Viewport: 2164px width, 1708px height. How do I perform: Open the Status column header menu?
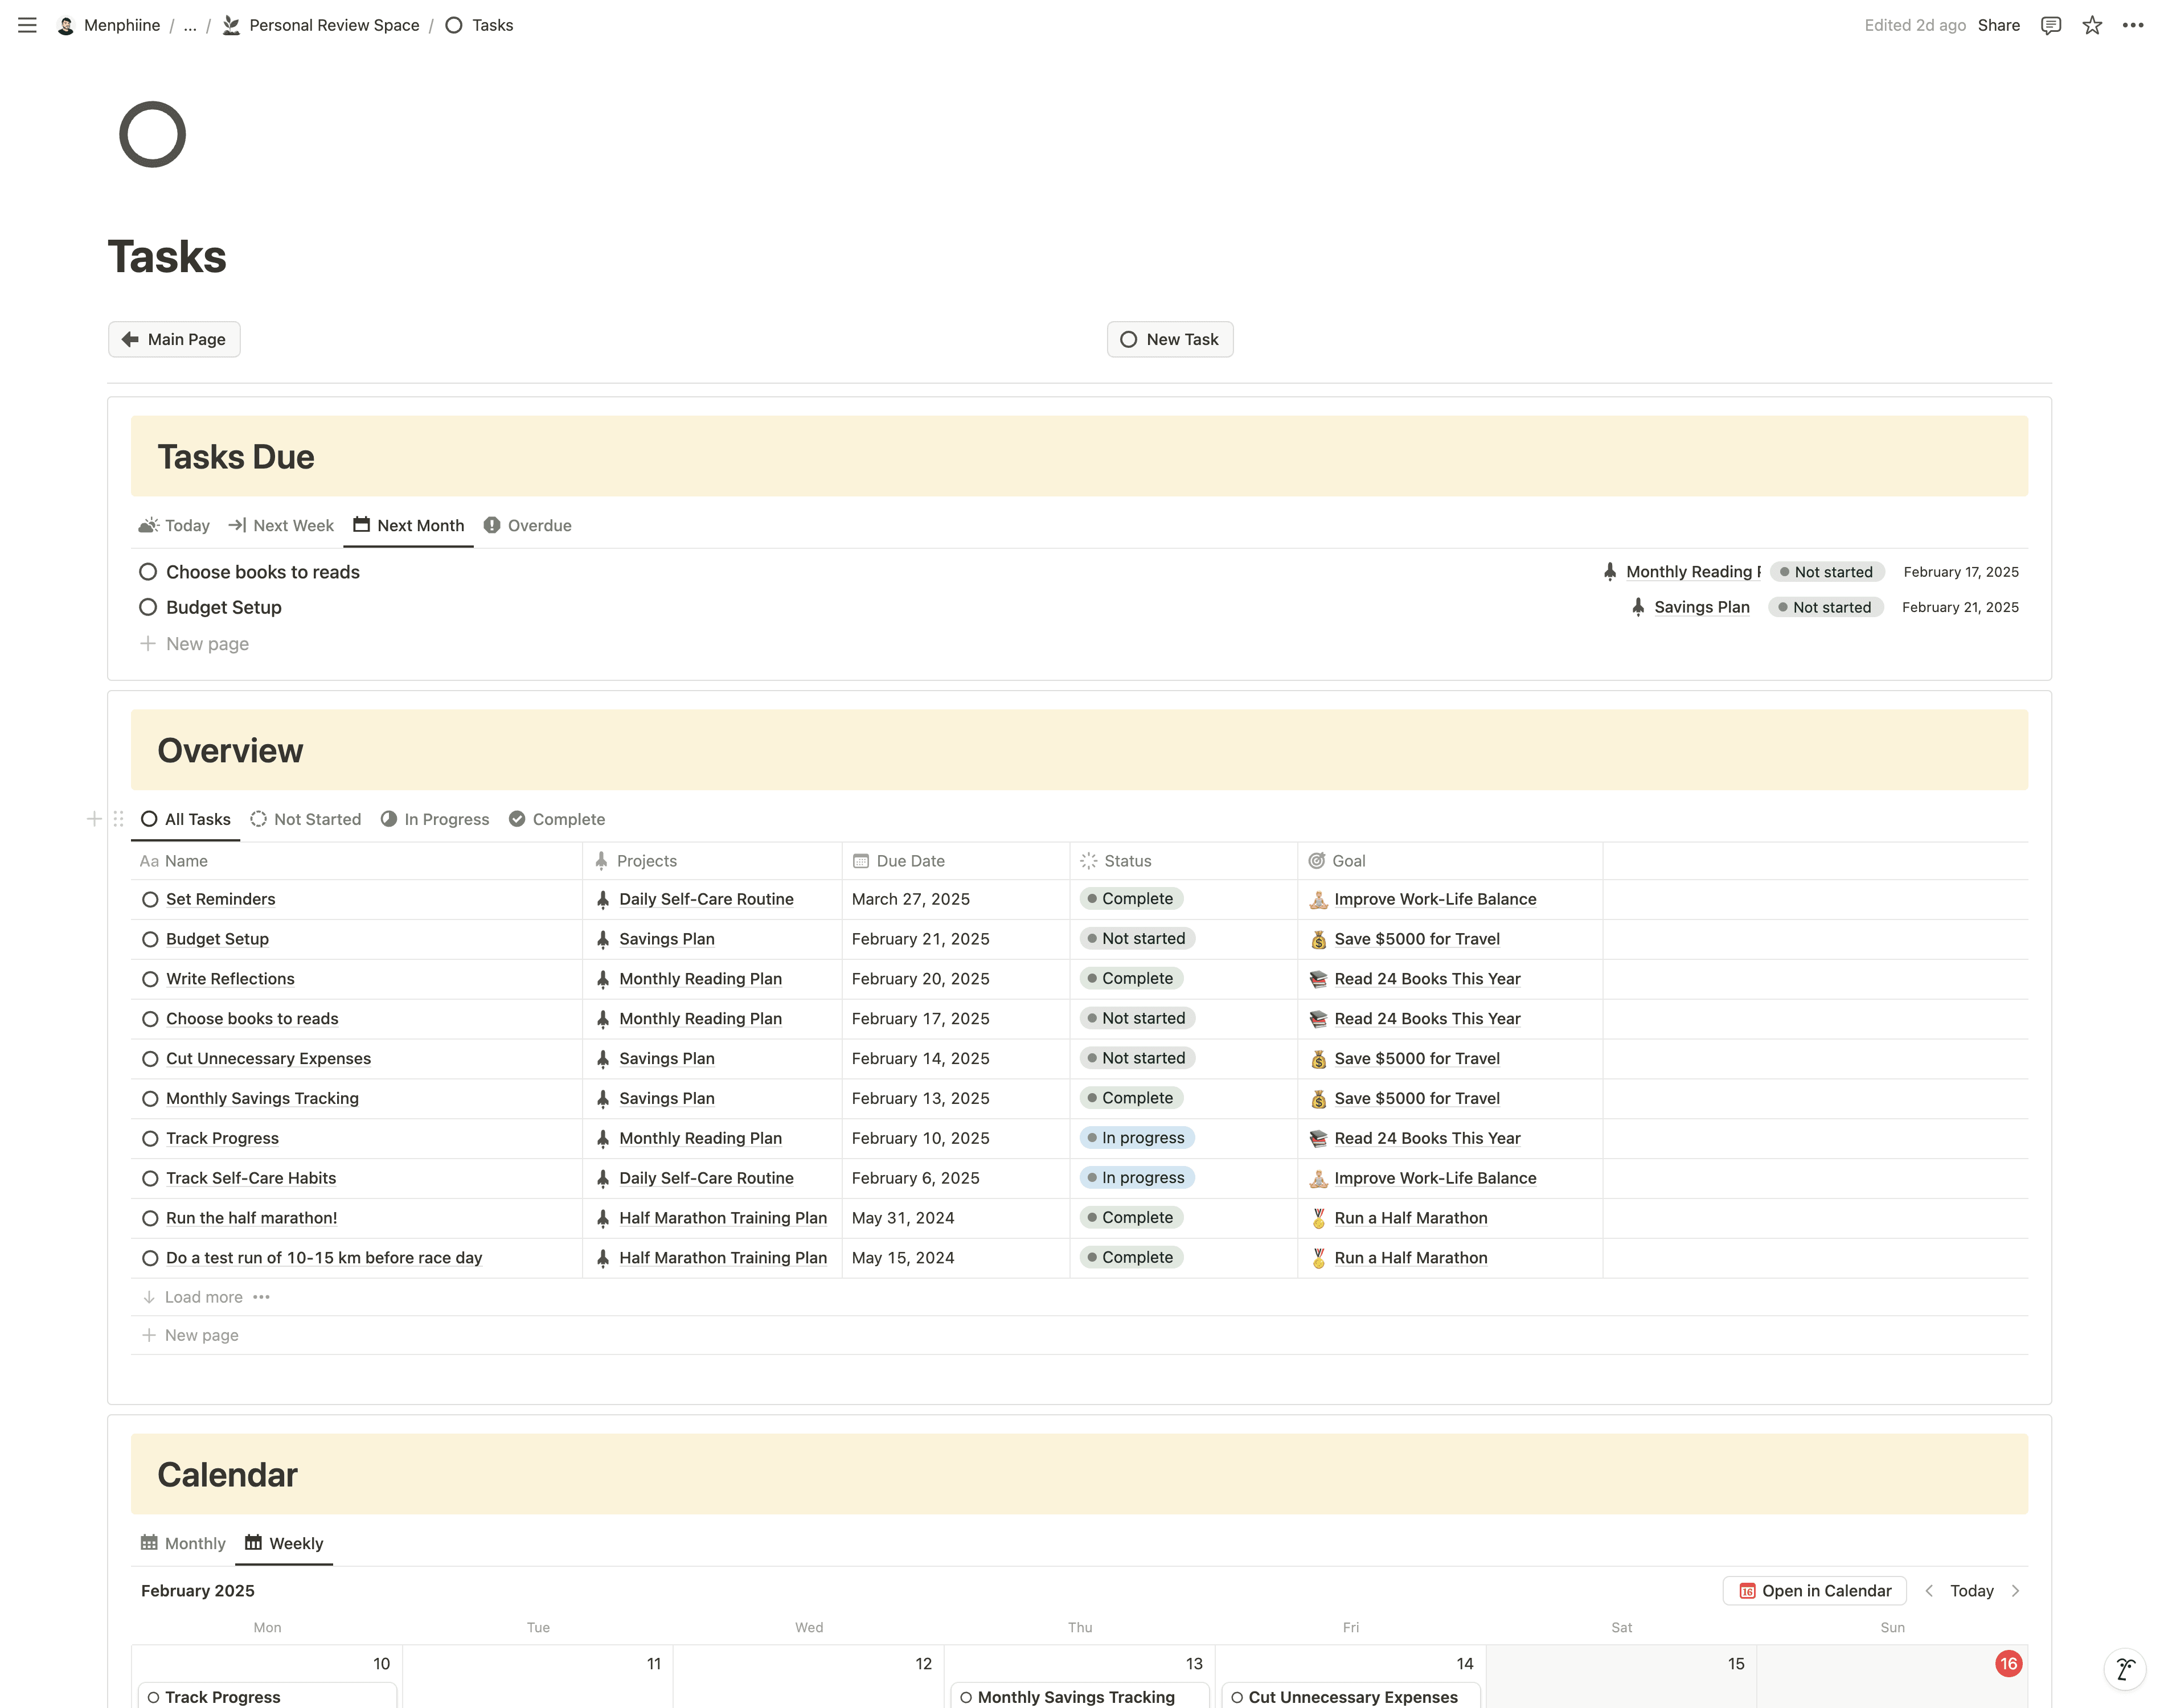[1127, 861]
